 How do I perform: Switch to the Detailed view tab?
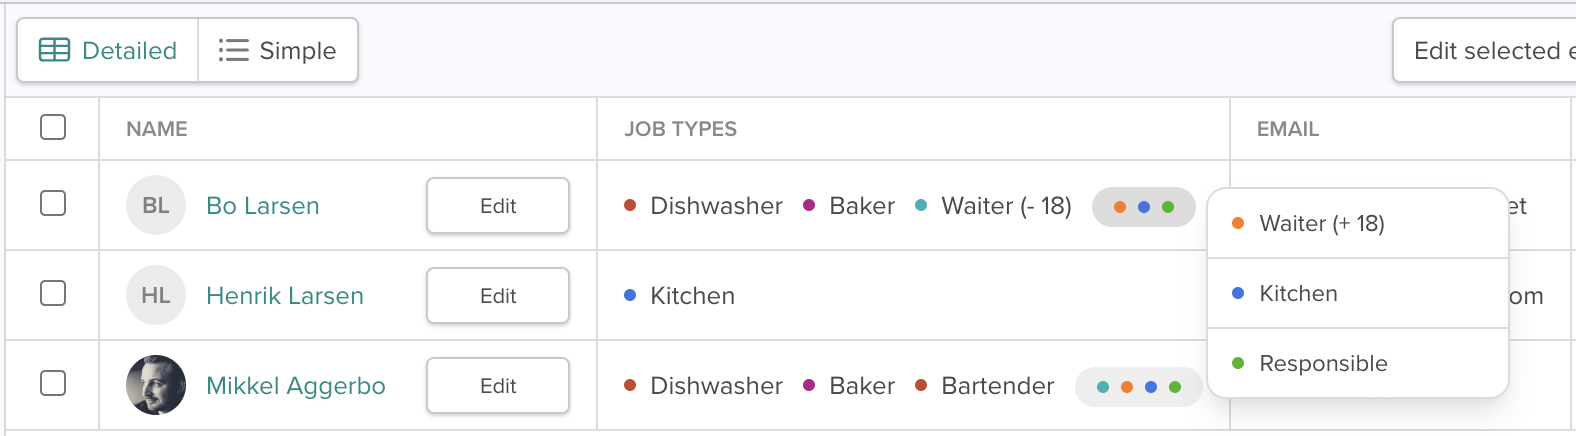[x=108, y=50]
